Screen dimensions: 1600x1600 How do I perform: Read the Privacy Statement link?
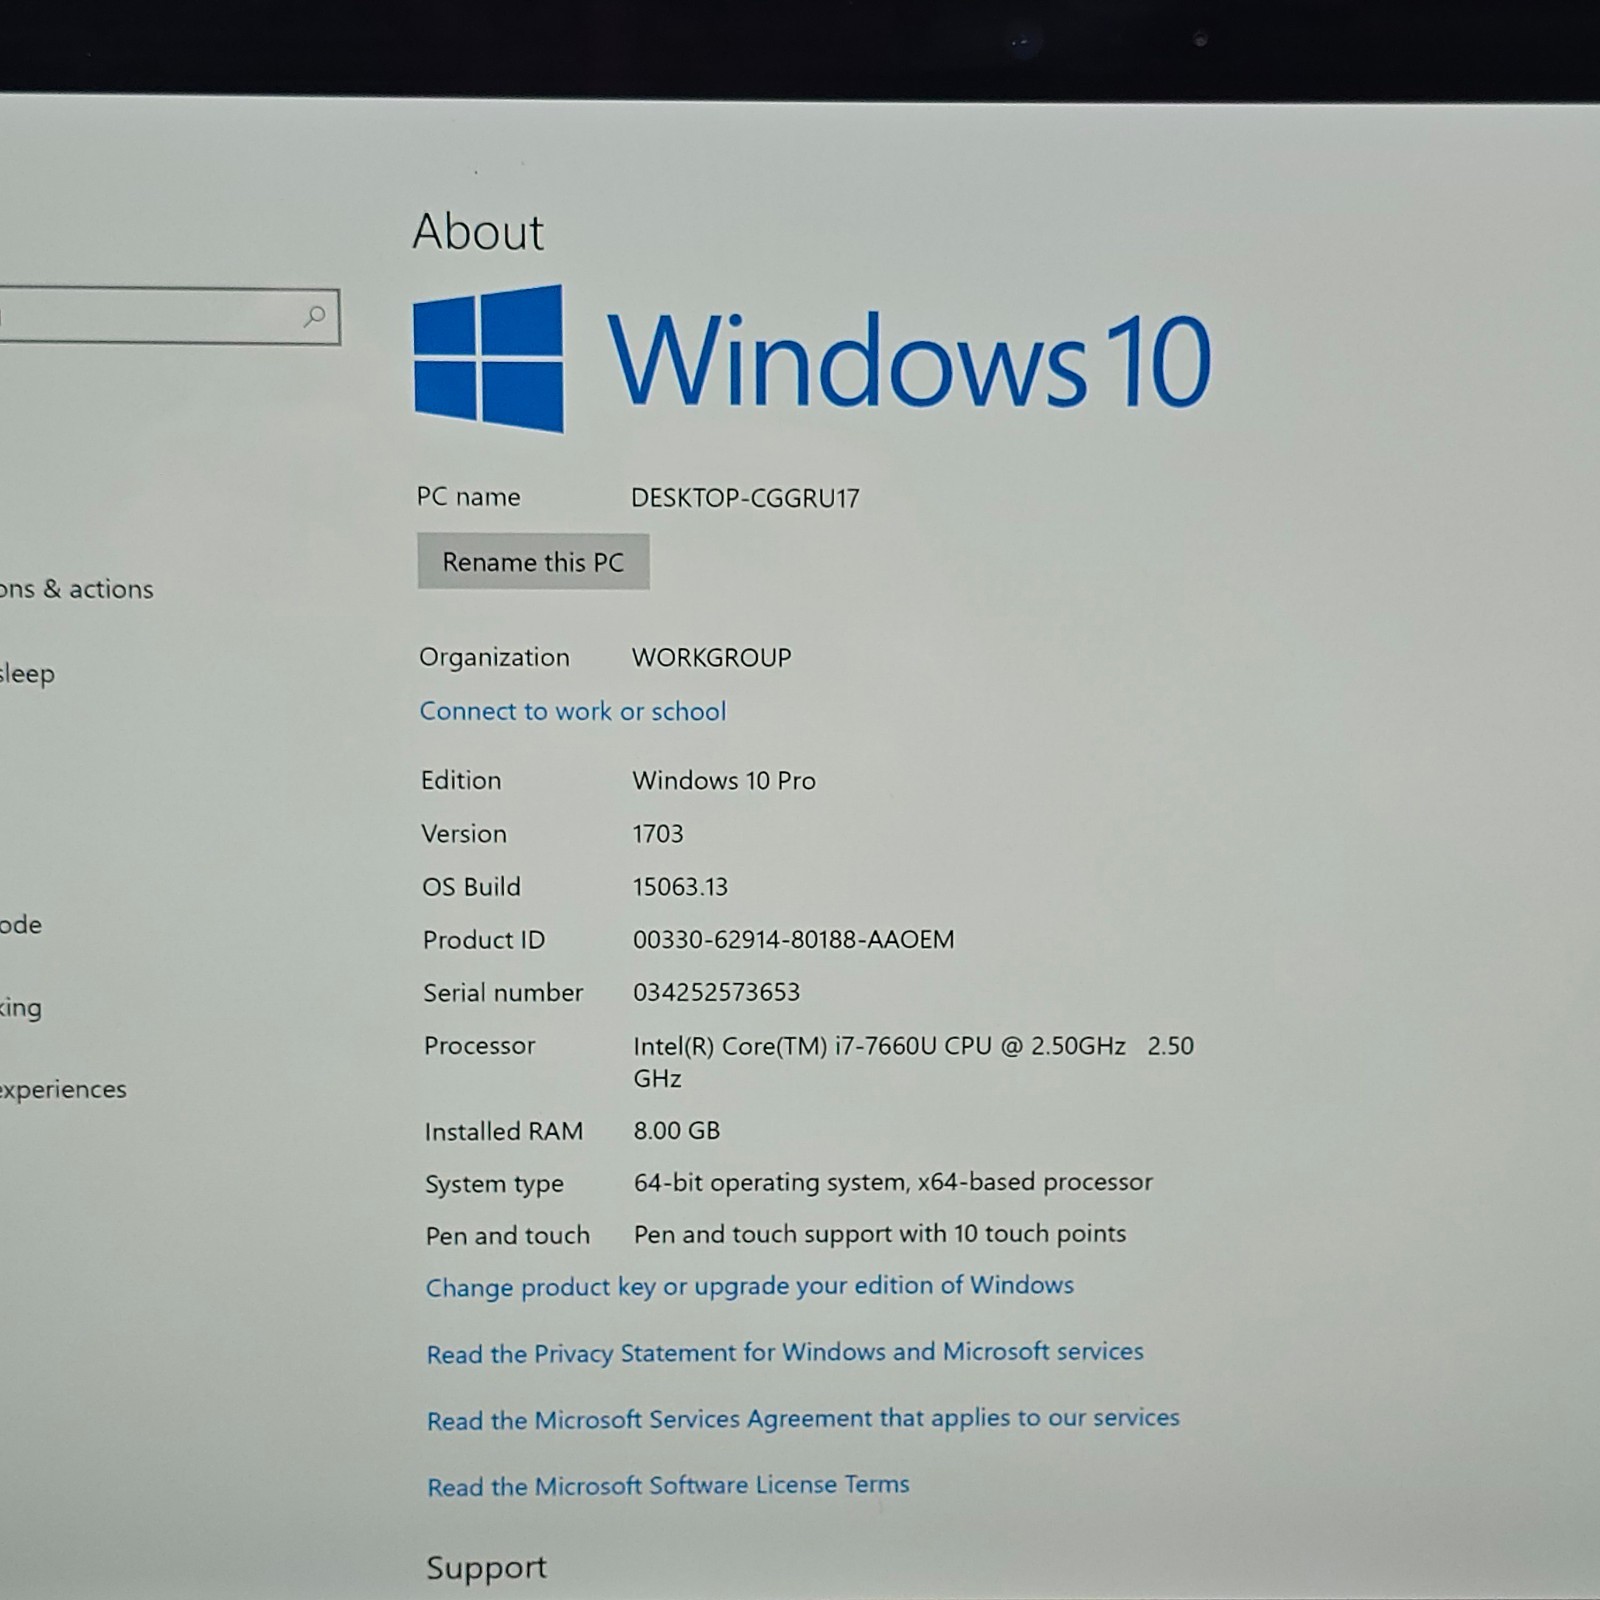coord(785,1353)
